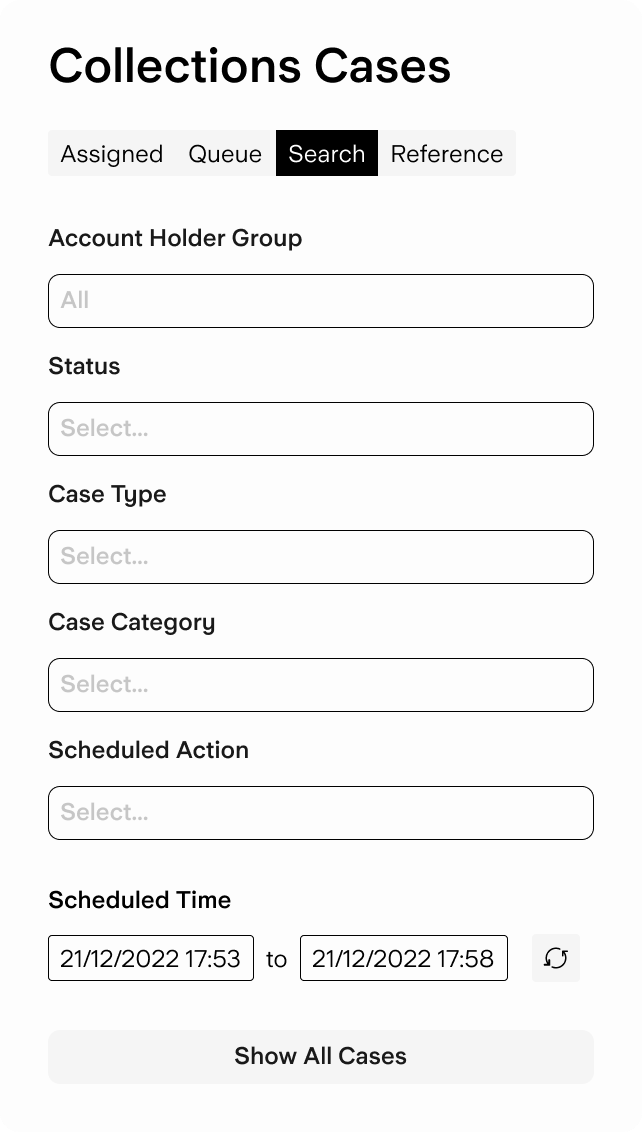
Task: Select the Search tab
Action: [327, 154]
